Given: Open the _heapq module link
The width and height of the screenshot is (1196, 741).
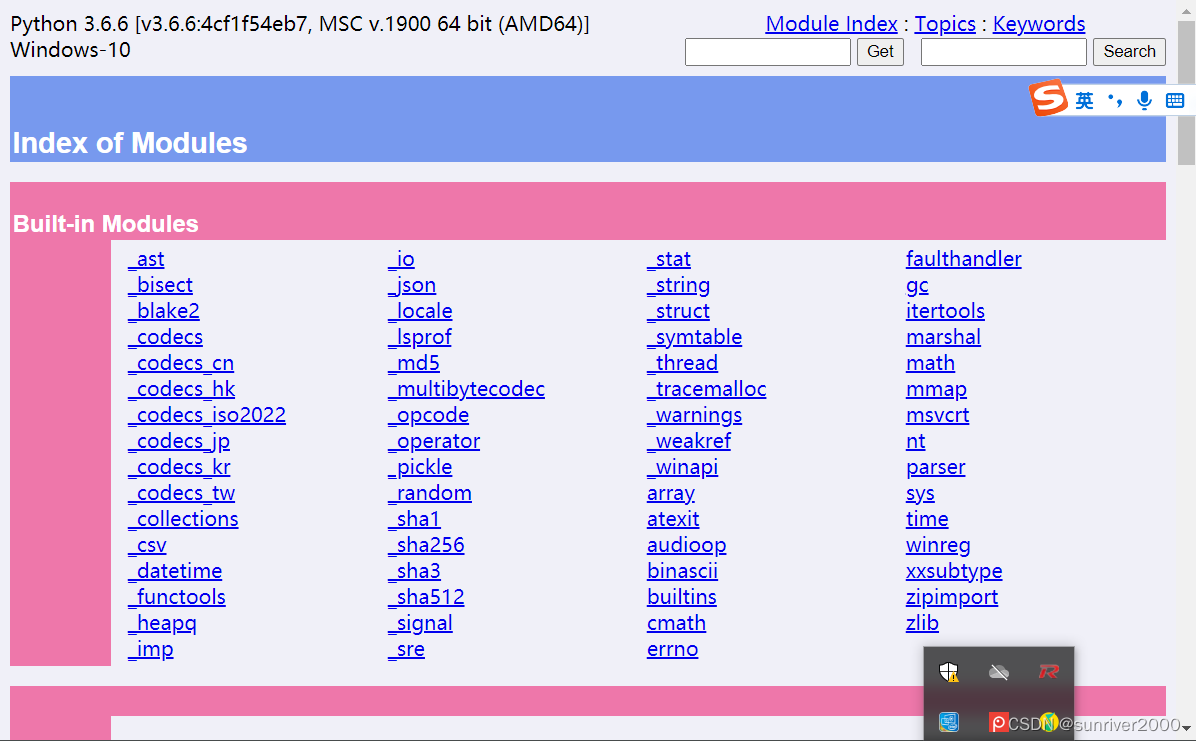Looking at the screenshot, I should coord(162,623).
